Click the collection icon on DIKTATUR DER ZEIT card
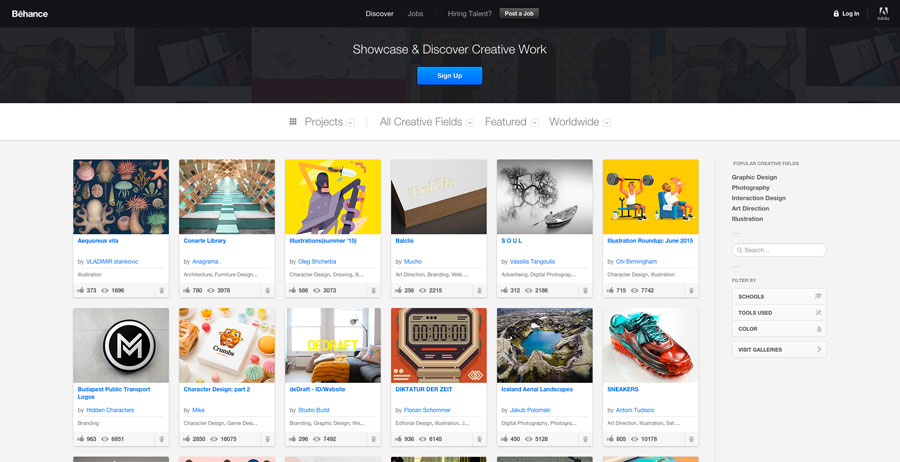The height and width of the screenshot is (462, 900). [479, 440]
